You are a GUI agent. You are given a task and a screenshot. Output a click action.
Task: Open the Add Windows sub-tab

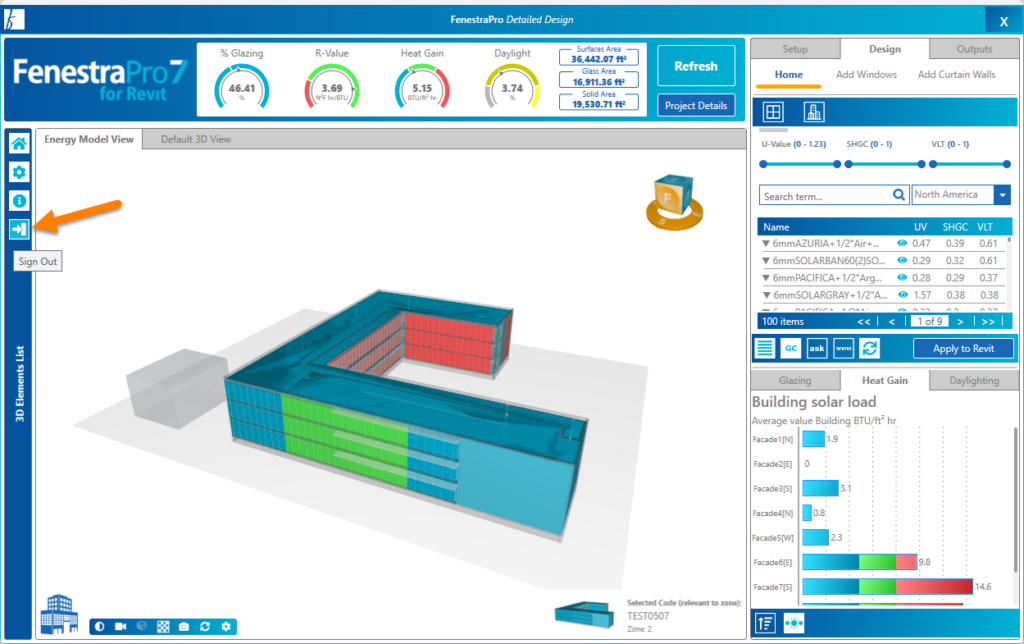click(x=866, y=74)
